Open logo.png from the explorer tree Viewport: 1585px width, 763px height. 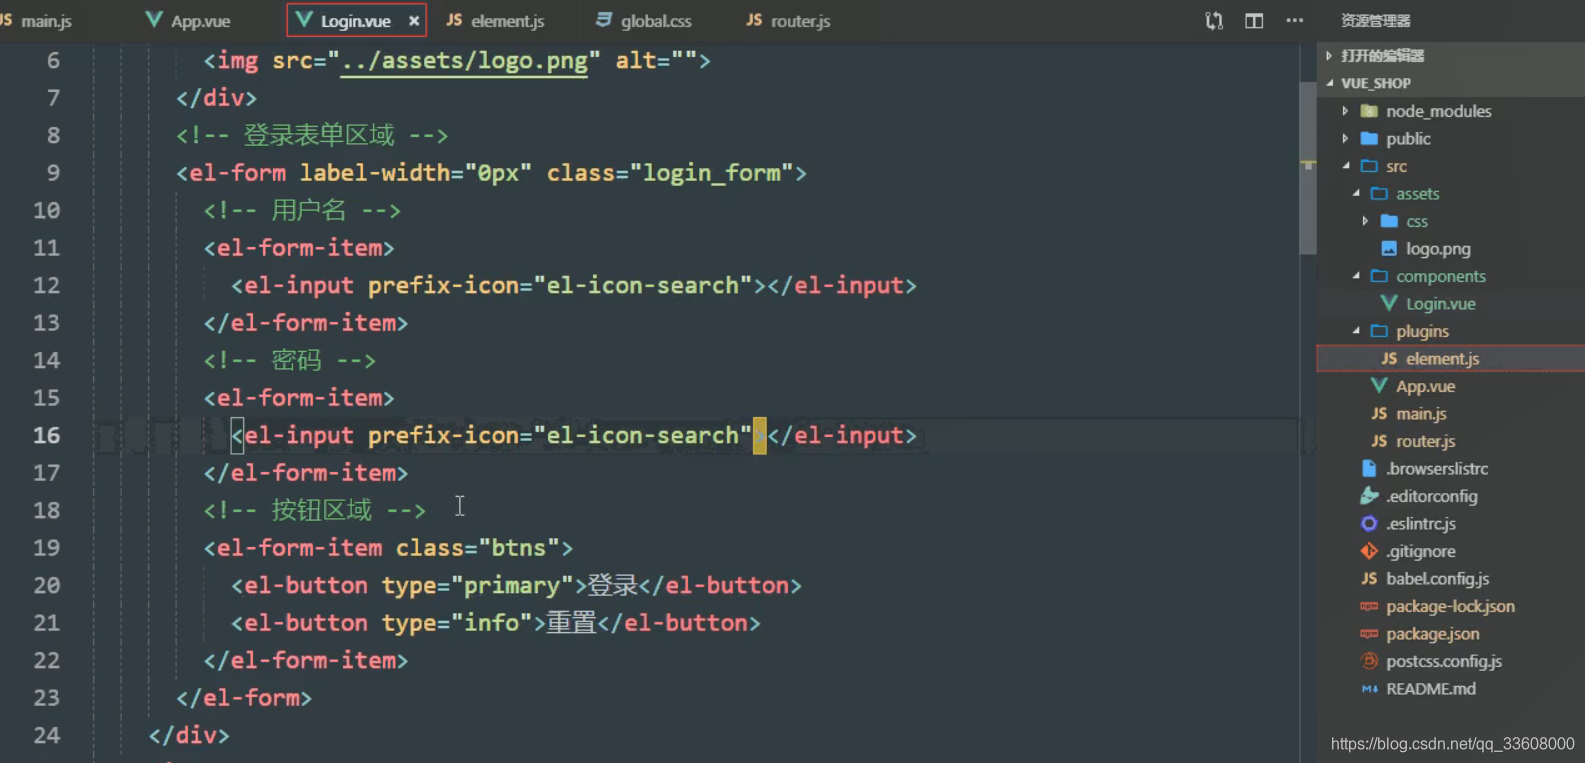click(x=1438, y=248)
